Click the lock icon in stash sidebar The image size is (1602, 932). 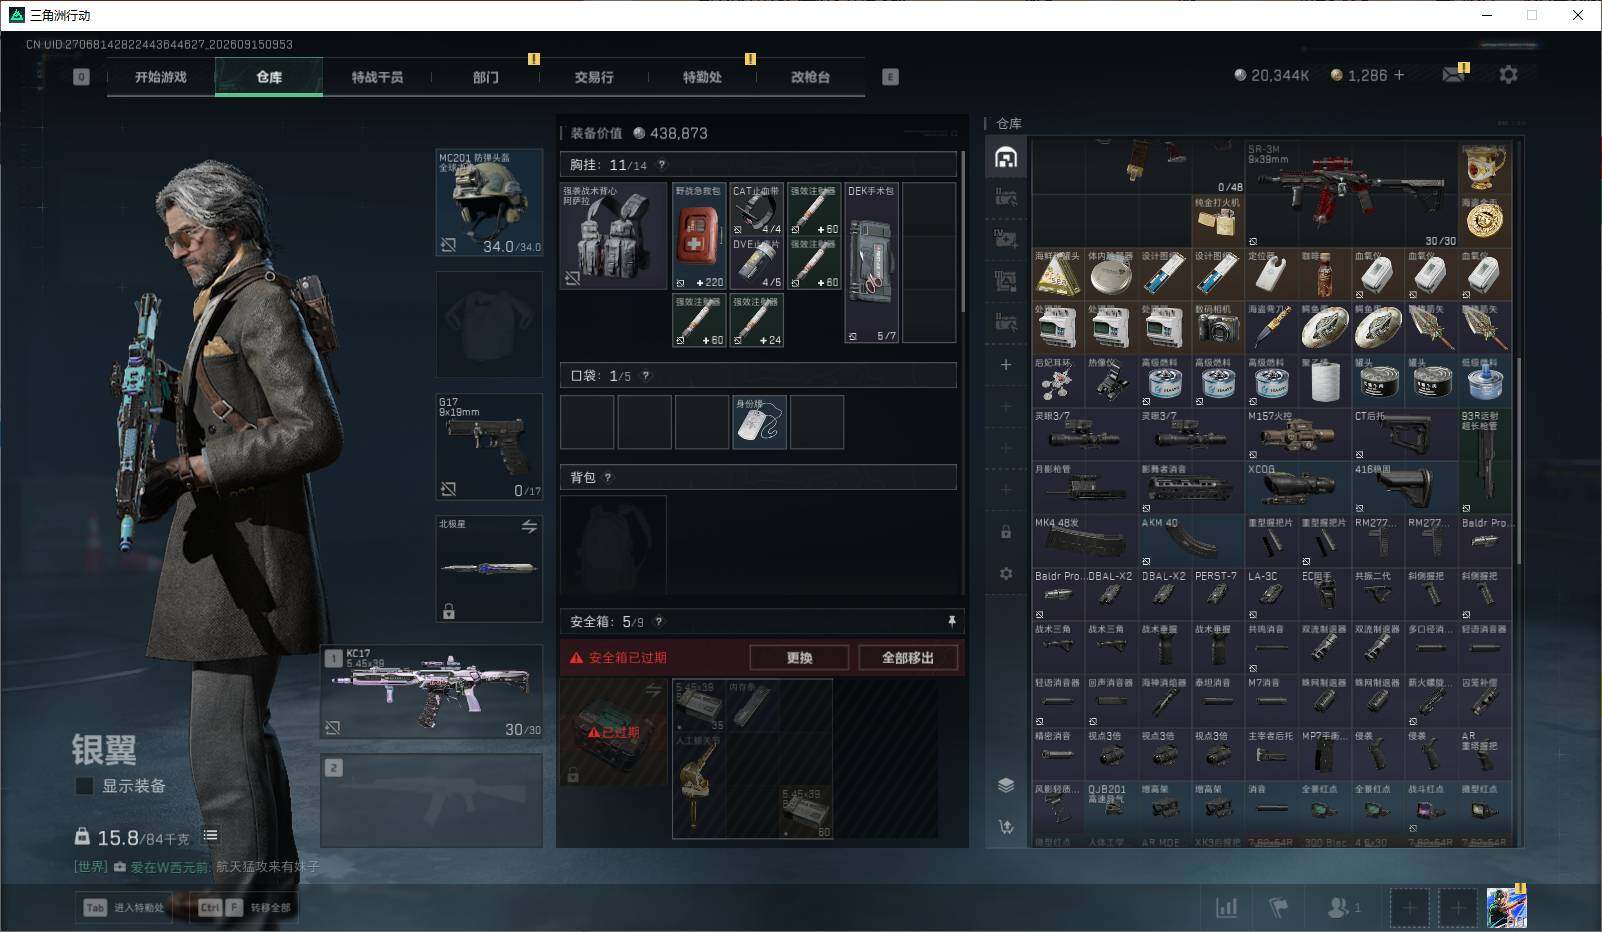click(x=1006, y=532)
